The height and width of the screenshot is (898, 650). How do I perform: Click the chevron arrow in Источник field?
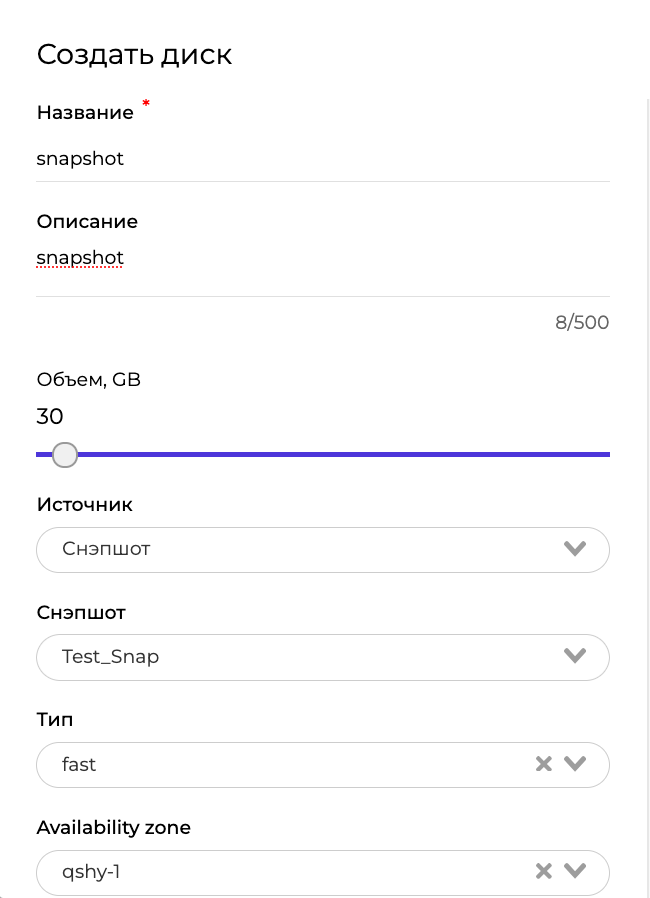click(574, 548)
